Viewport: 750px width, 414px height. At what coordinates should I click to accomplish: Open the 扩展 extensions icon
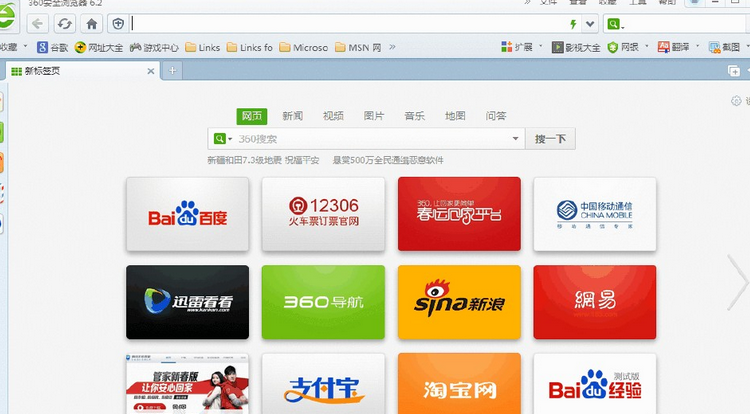[517, 47]
